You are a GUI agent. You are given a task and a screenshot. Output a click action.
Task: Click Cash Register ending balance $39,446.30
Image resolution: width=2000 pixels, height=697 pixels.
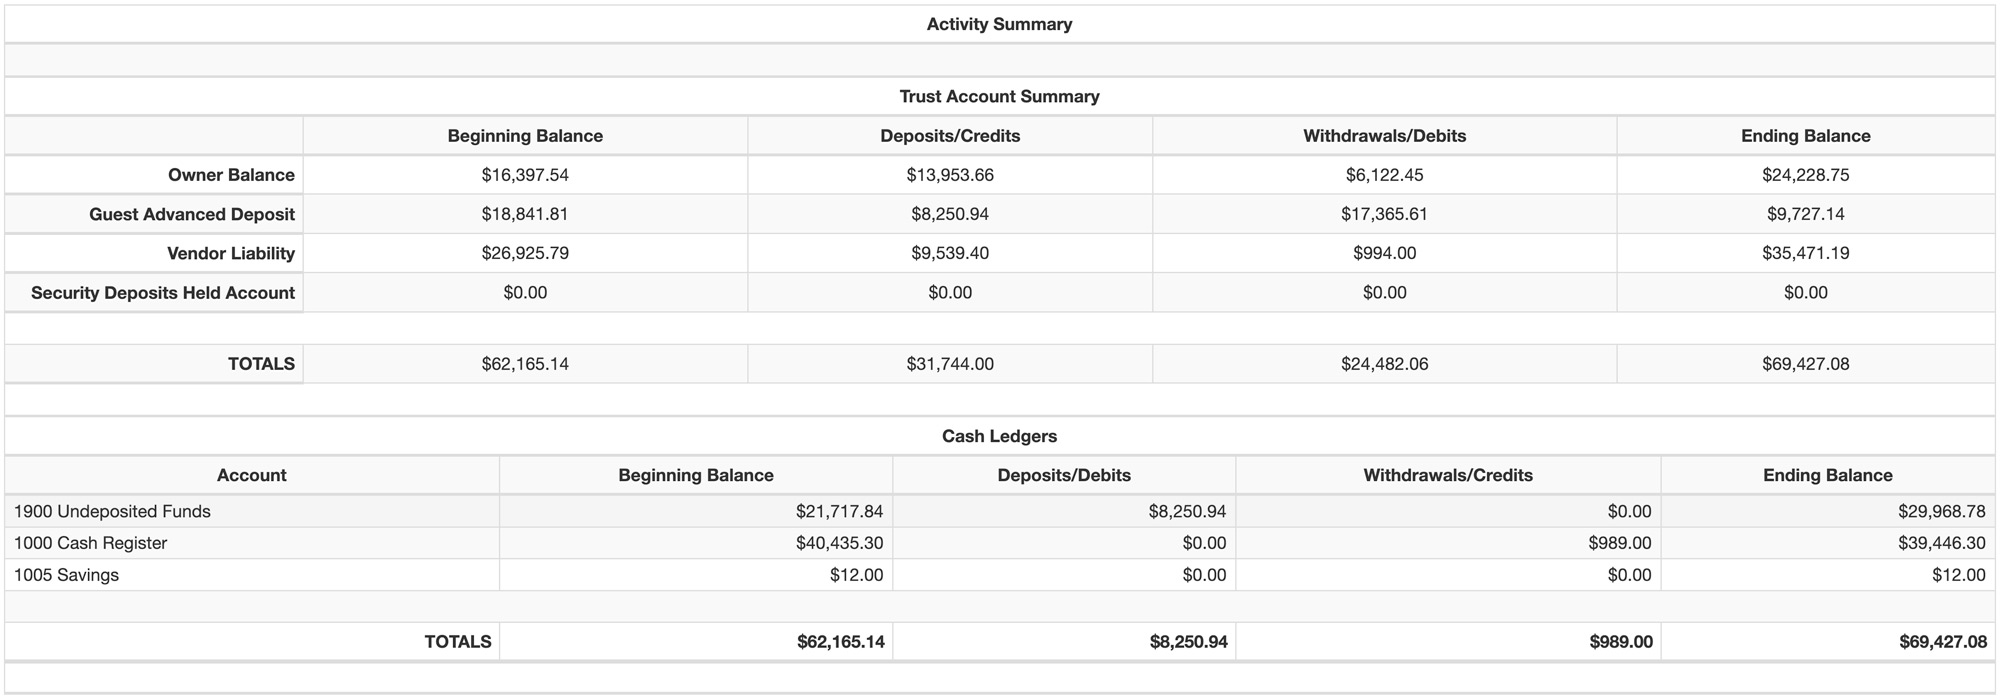[1941, 543]
